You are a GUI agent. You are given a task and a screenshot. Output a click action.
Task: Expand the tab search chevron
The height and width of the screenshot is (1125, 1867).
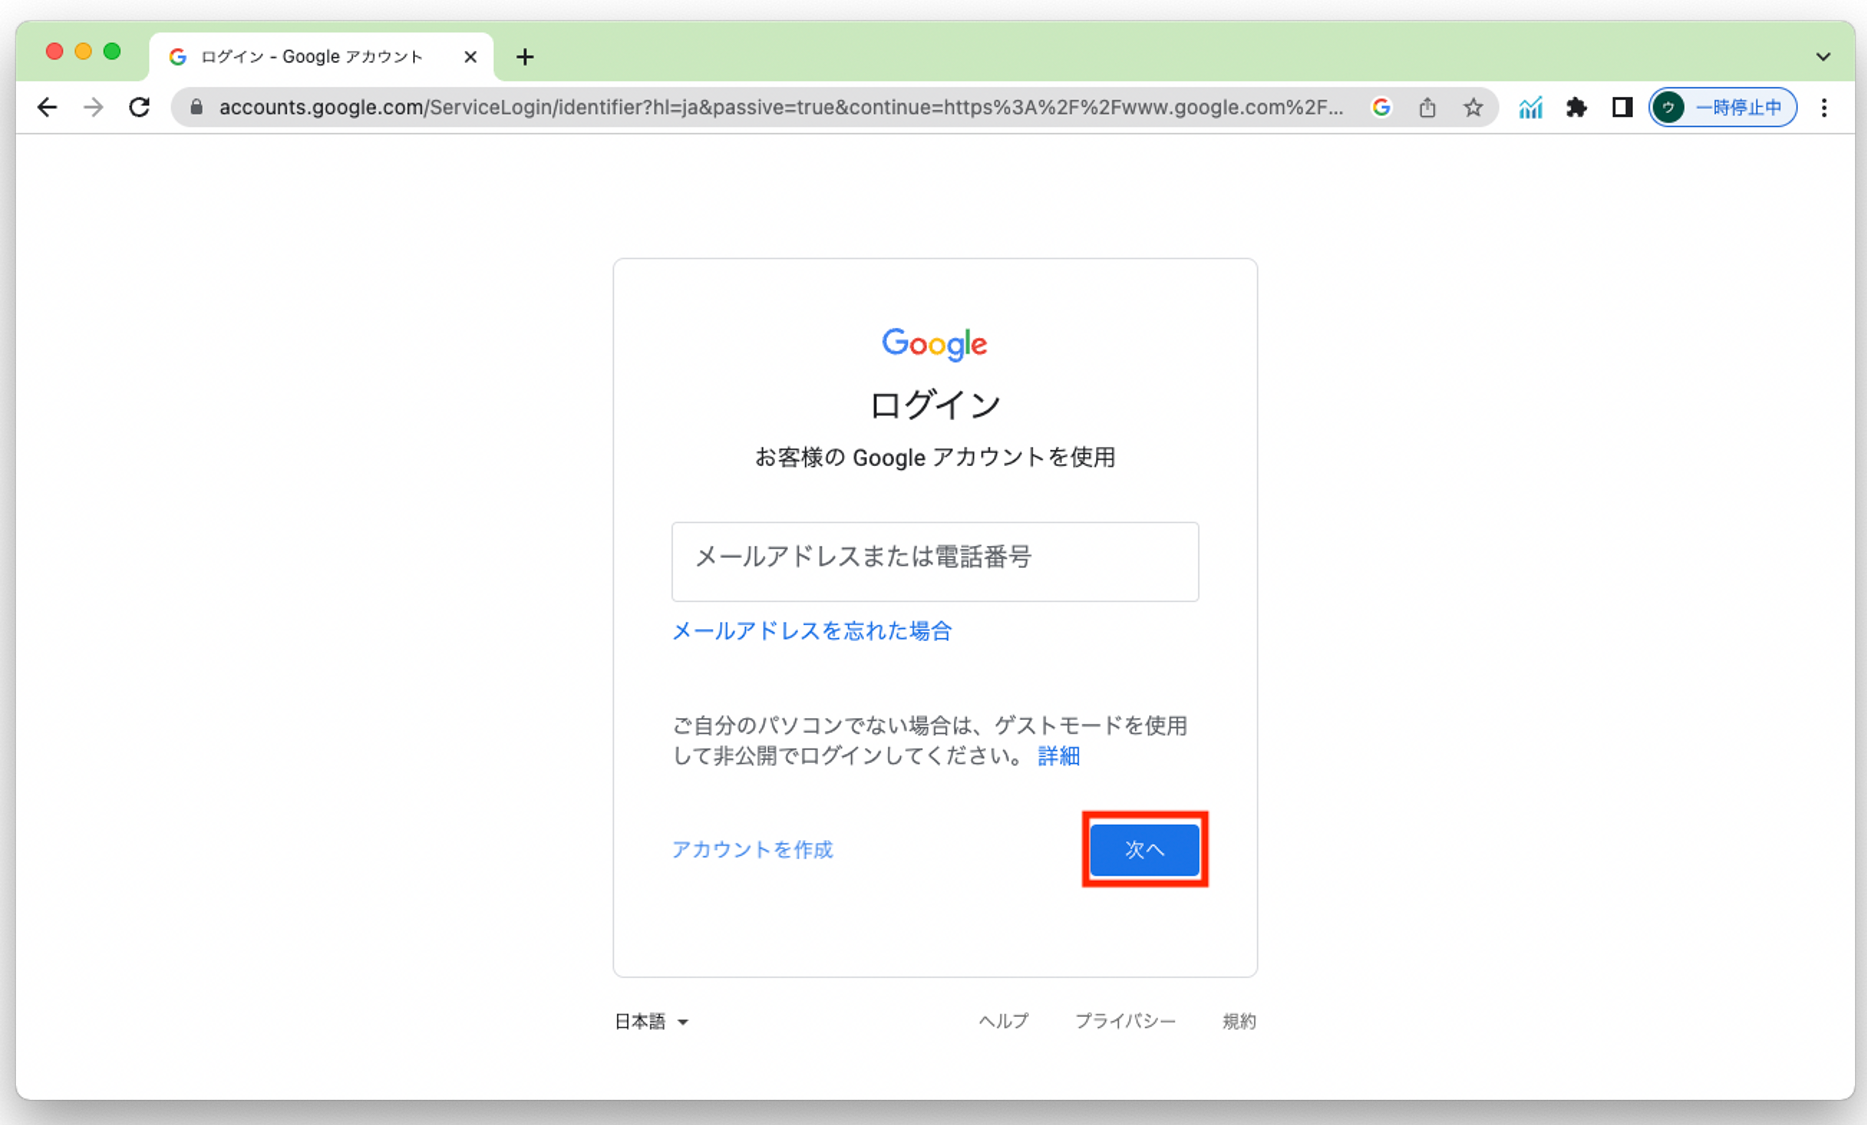click(1823, 57)
